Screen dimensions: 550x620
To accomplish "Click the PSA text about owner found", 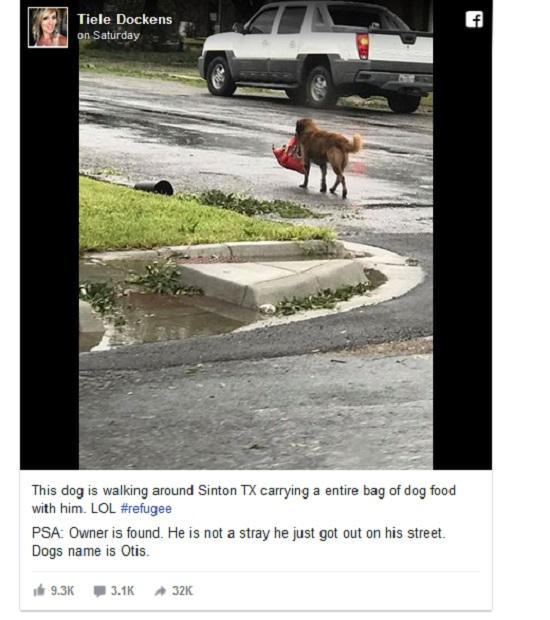I will click(238, 533).
